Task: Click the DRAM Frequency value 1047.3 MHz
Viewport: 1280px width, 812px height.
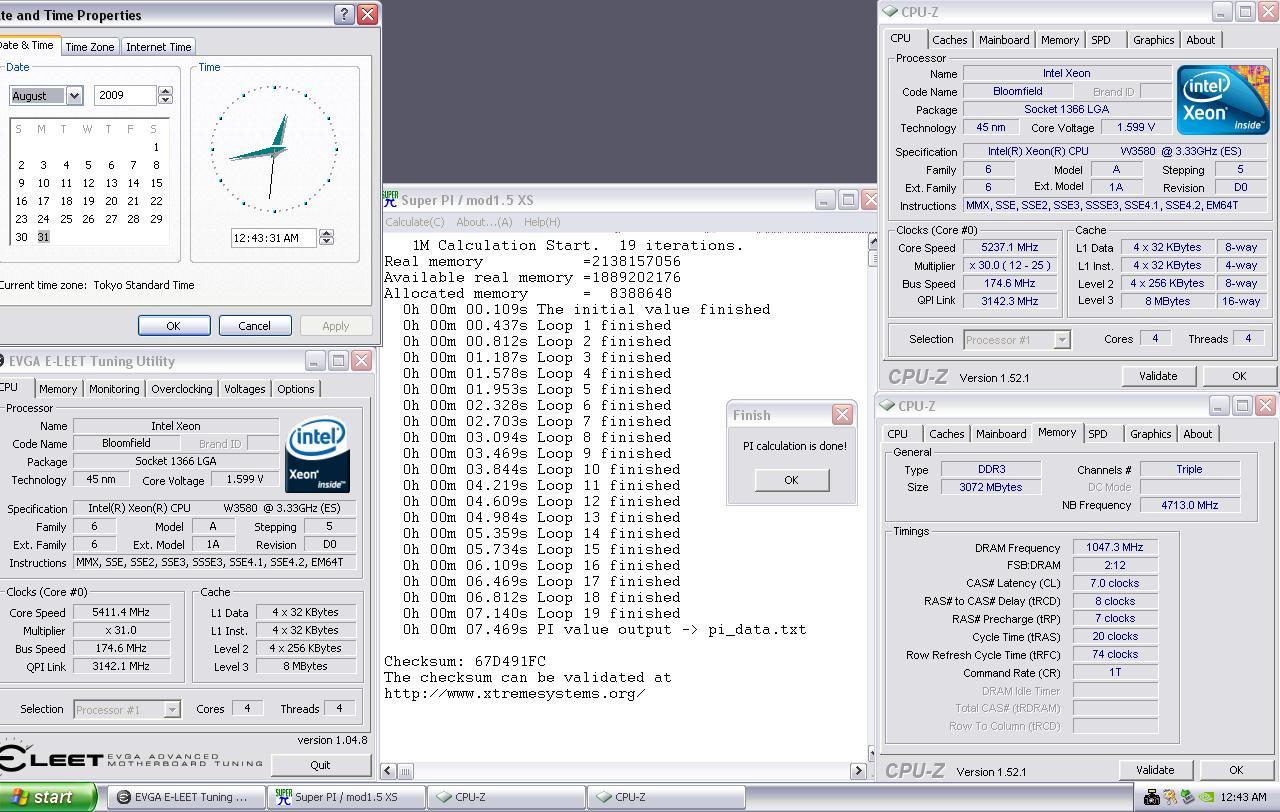Action: 1115,548
